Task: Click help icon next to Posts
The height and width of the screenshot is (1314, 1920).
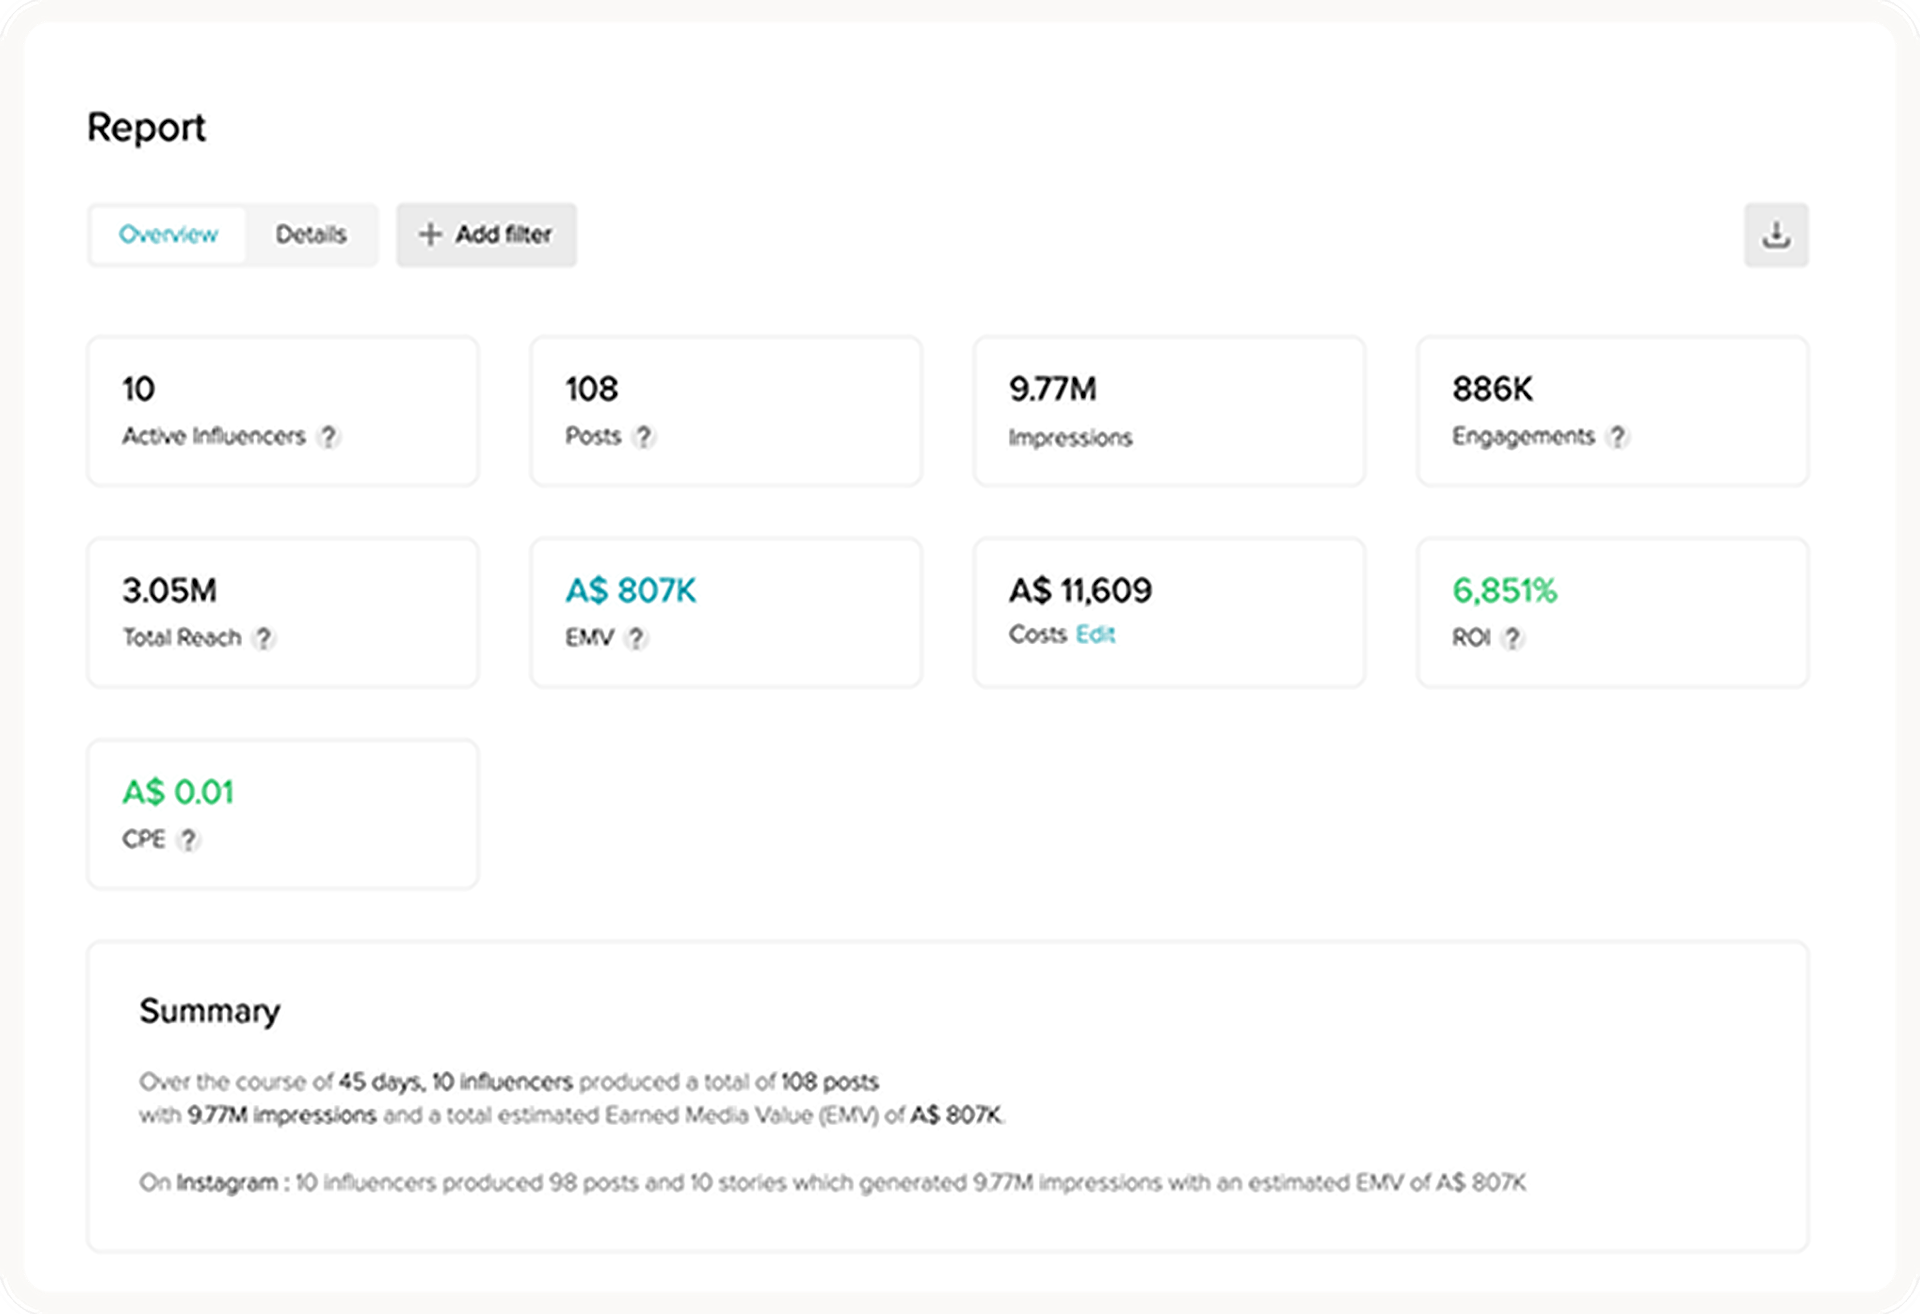Action: (x=644, y=437)
